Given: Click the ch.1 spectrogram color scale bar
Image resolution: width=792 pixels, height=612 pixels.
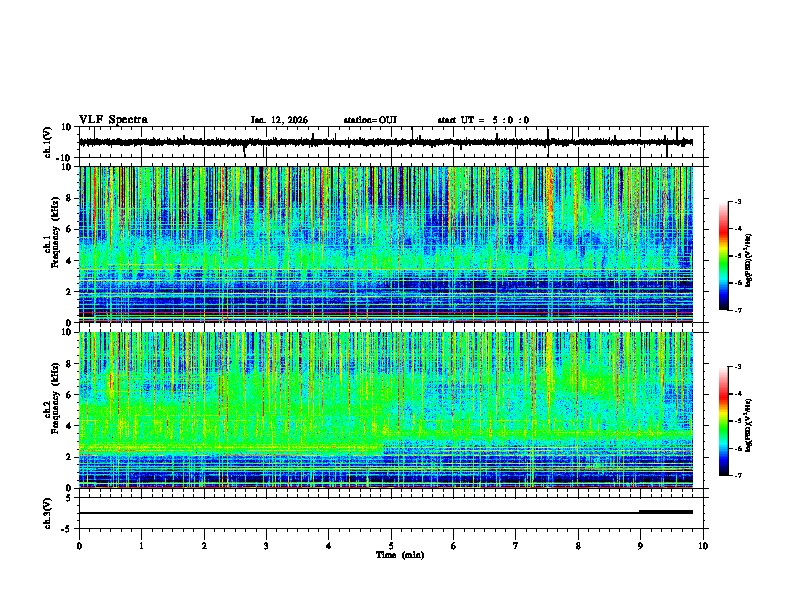Looking at the screenshot, I should coord(723,256).
